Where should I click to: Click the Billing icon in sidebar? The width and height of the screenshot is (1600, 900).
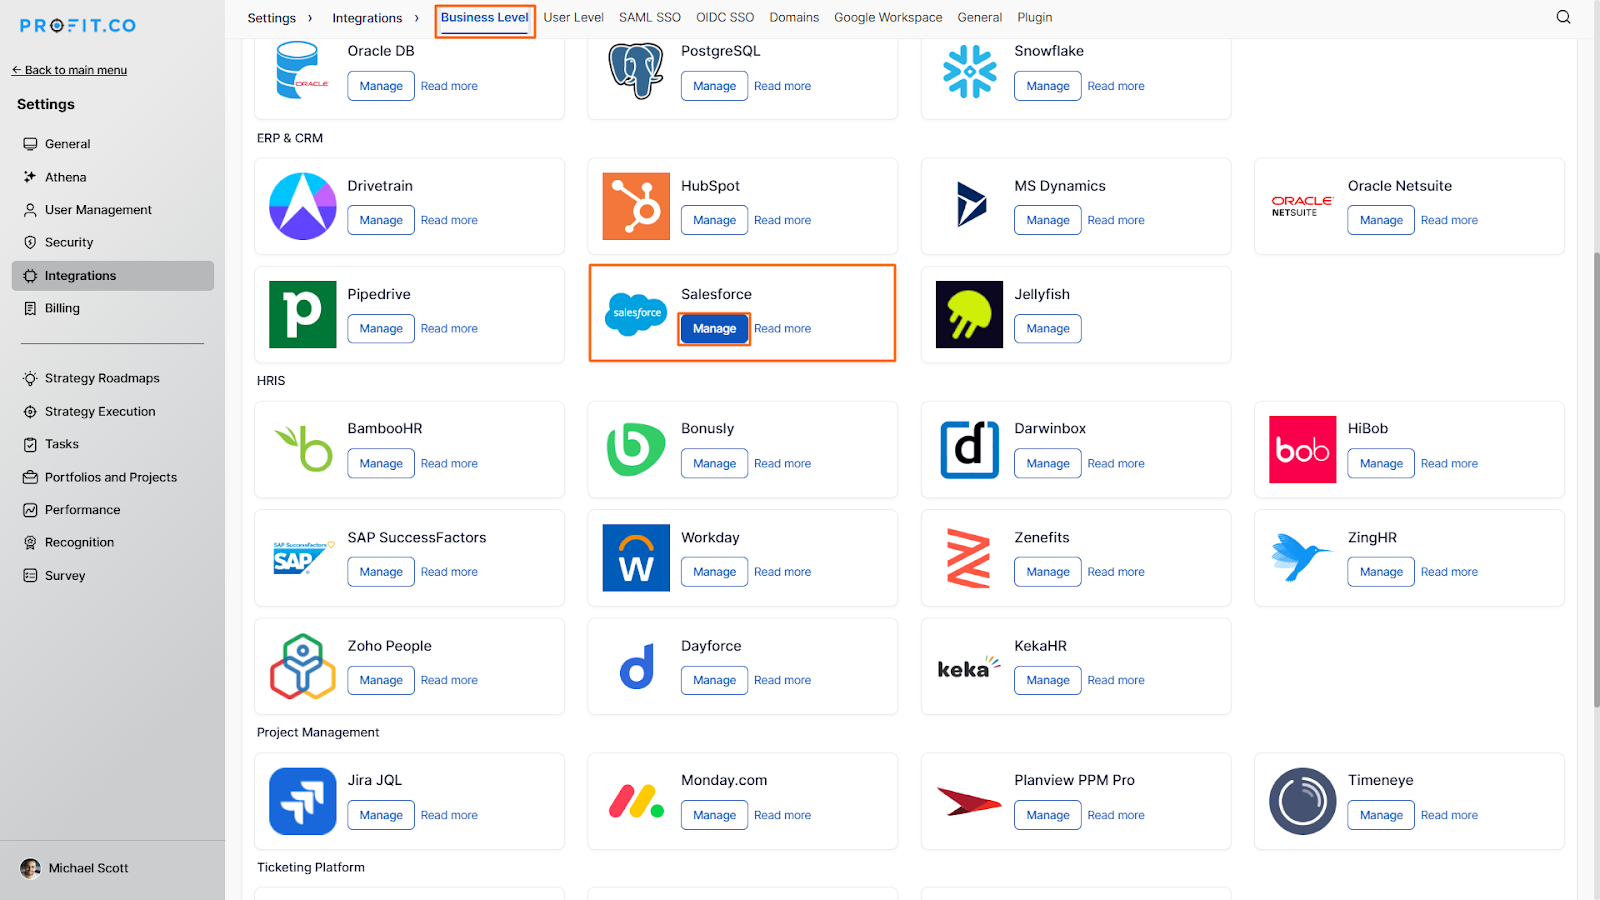(x=30, y=308)
